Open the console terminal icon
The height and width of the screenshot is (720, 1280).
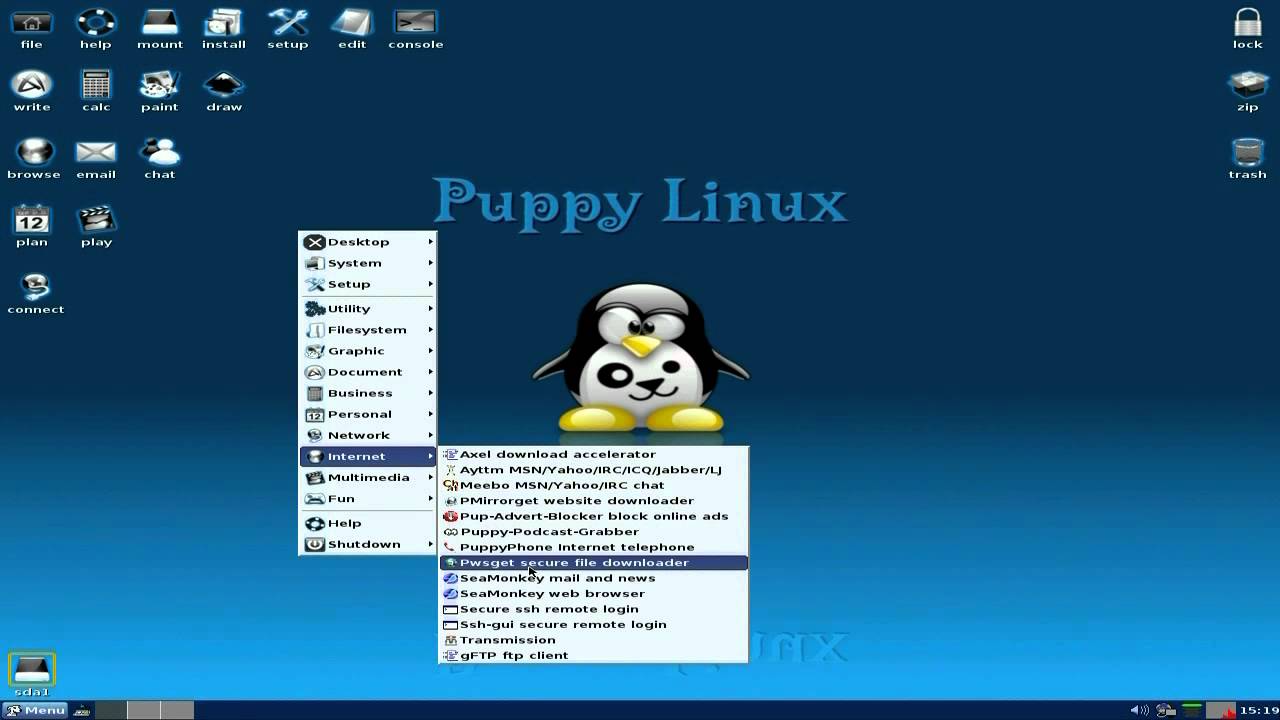point(416,28)
